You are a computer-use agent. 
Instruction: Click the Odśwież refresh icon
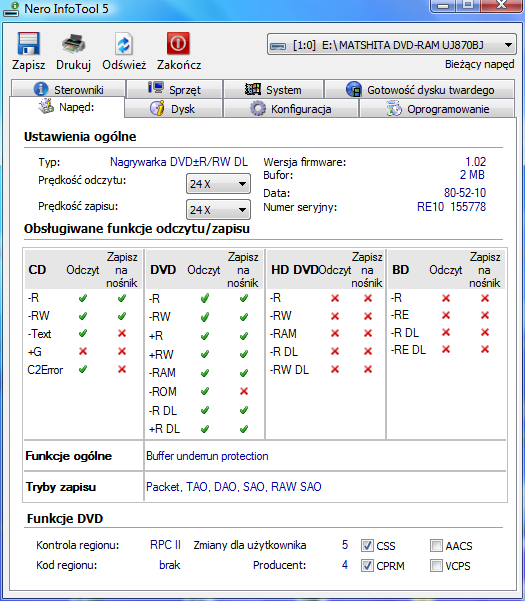(124, 44)
